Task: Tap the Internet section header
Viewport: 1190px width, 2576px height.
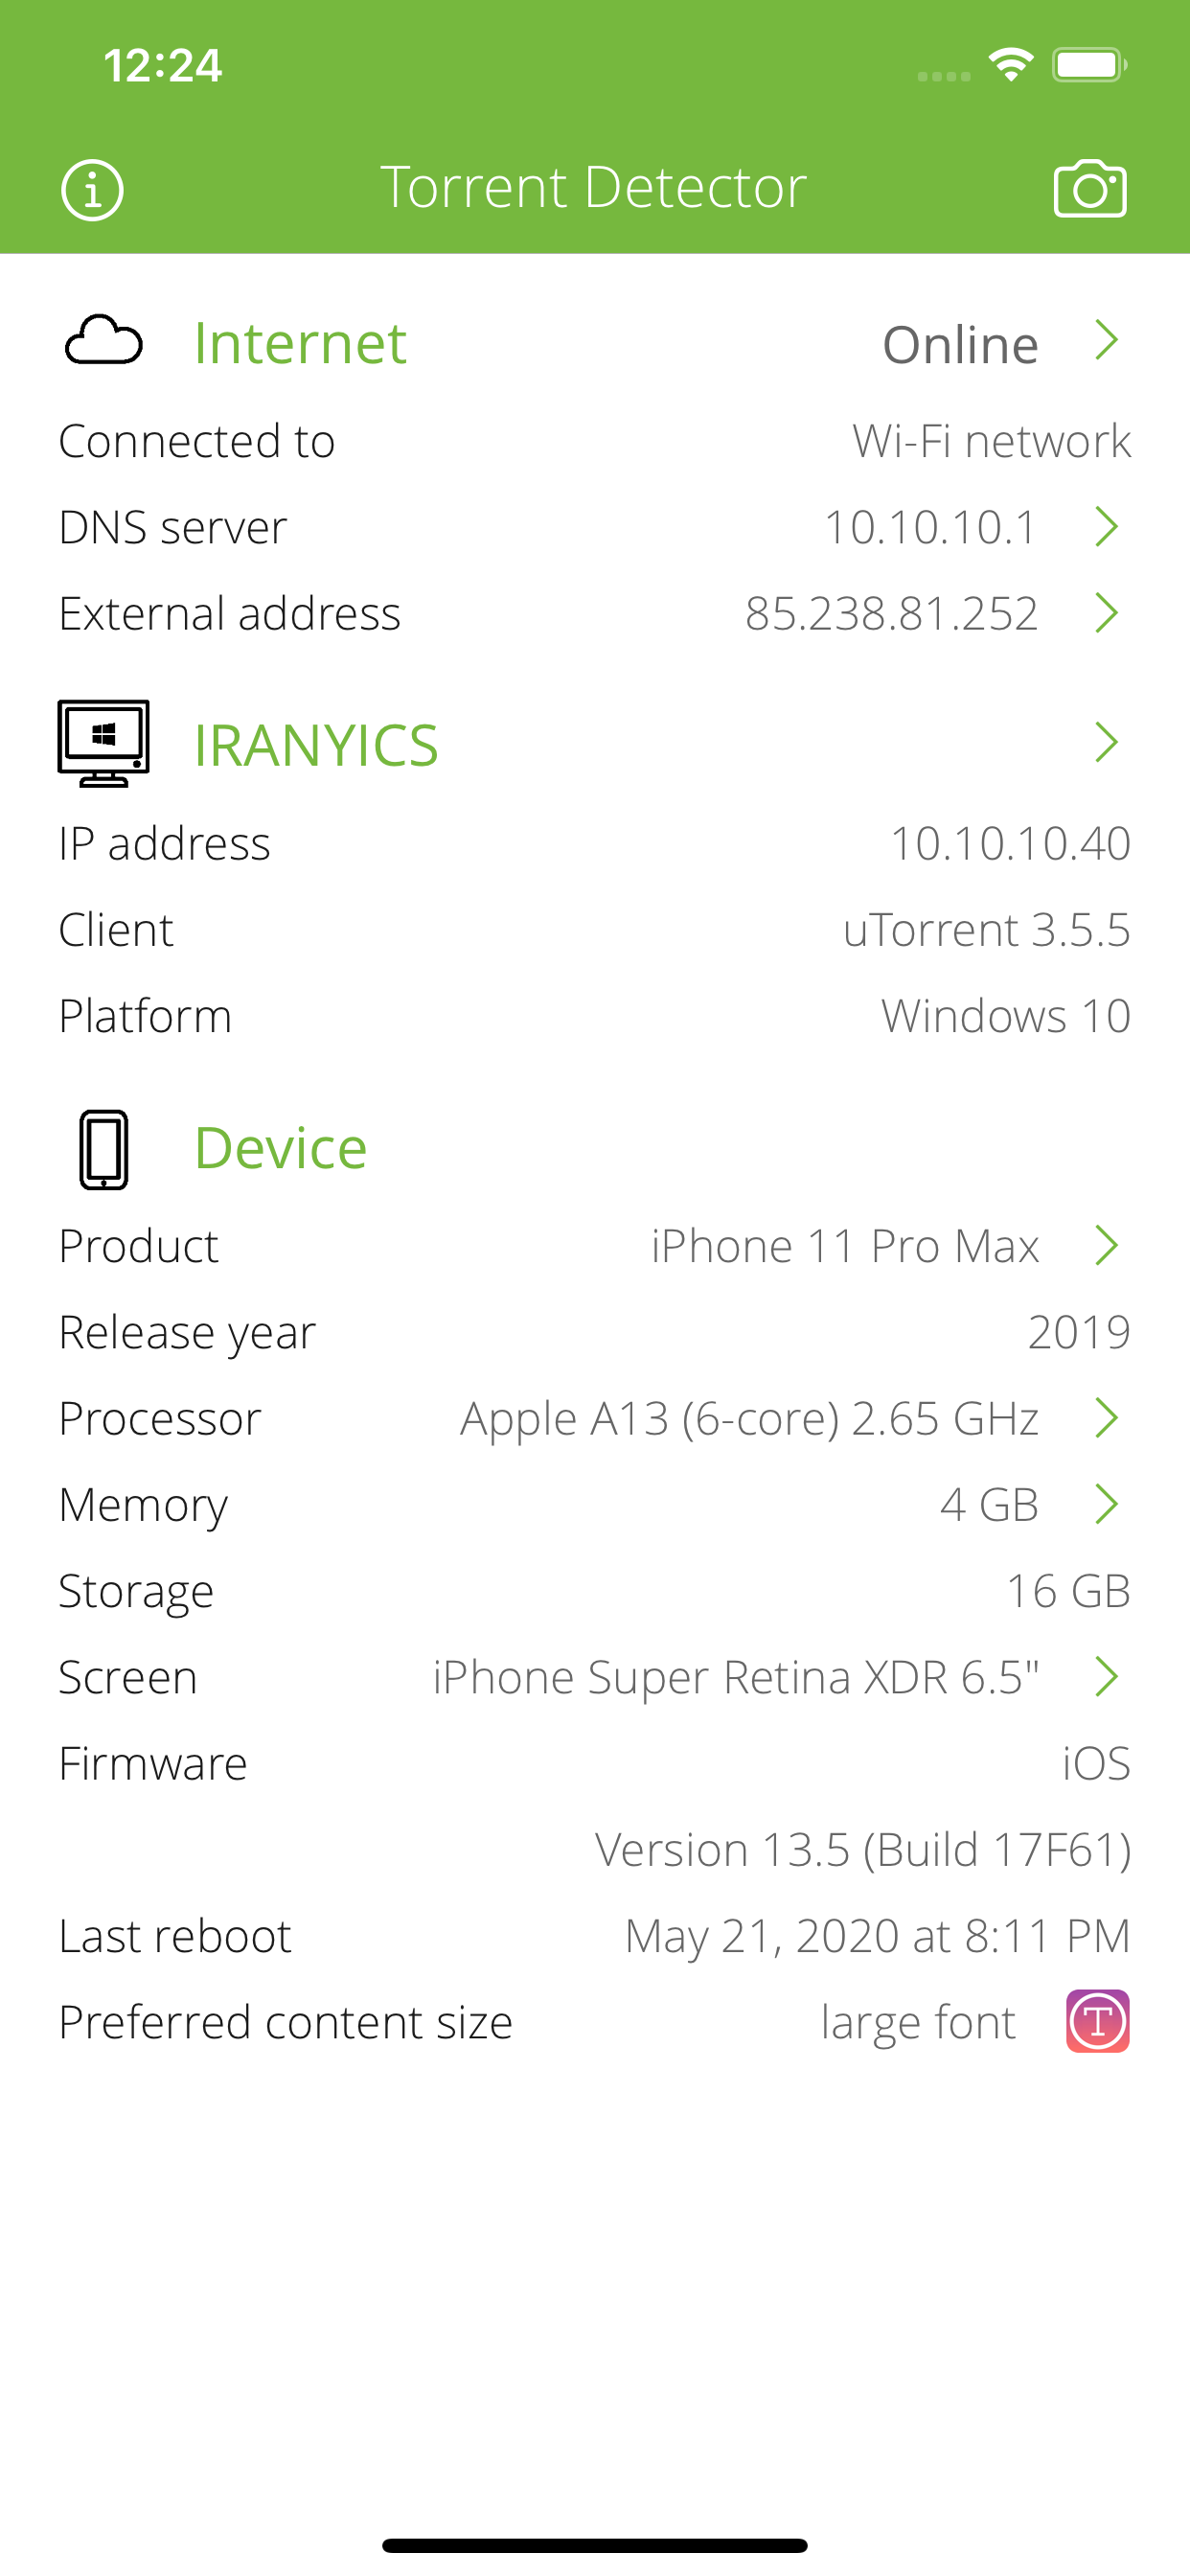Action: (299, 343)
